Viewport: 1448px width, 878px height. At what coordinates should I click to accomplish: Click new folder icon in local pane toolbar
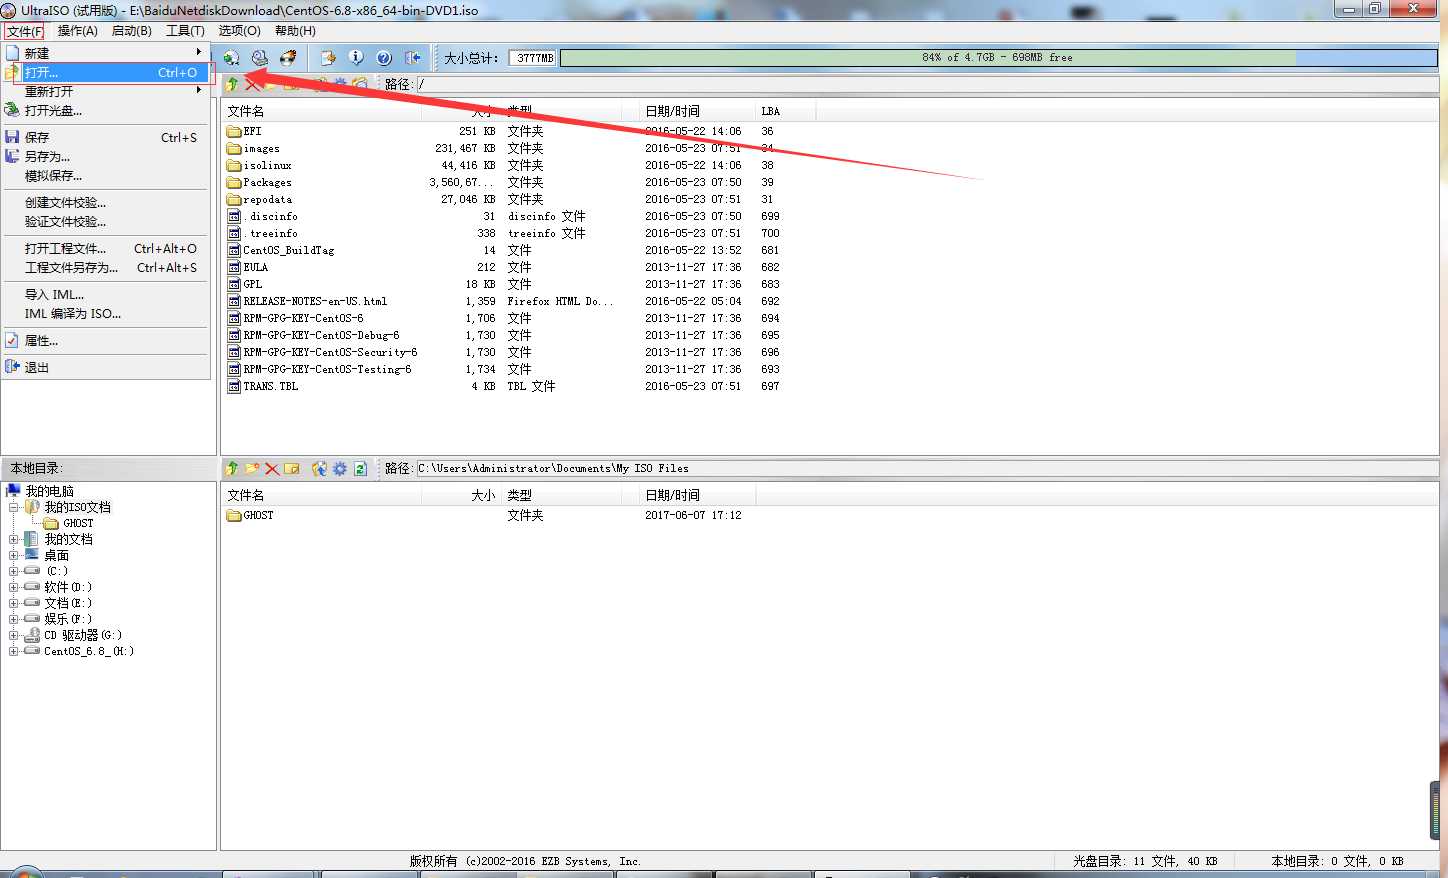tap(252, 468)
